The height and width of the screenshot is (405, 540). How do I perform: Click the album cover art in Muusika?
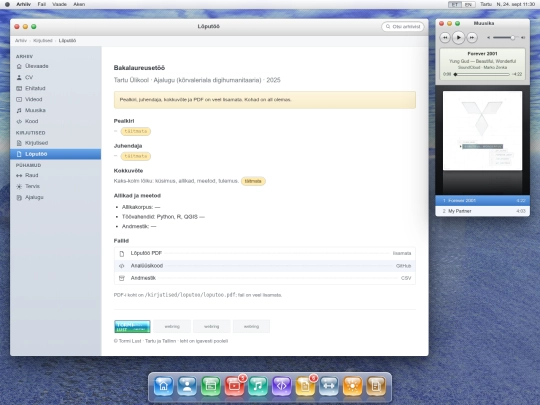pyautogui.click(x=482, y=131)
